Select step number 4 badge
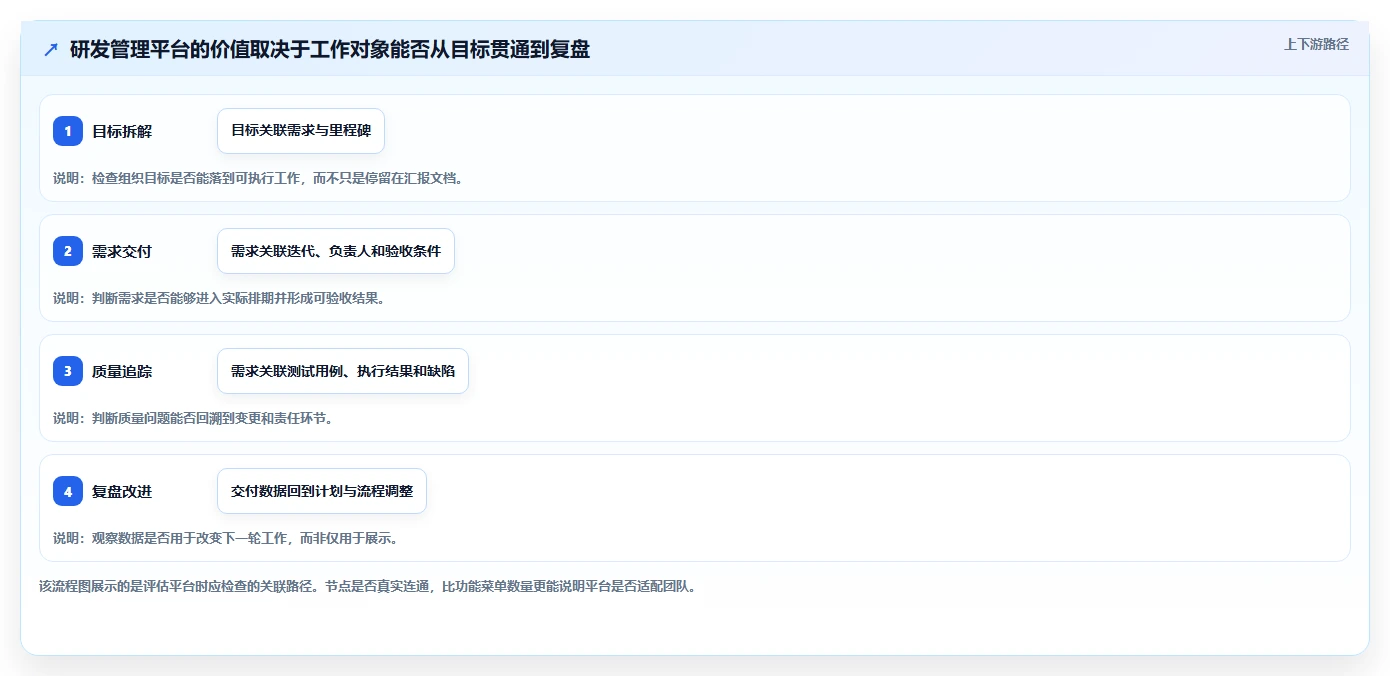Image resolution: width=1390 pixels, height=676 pixels. 68,491
